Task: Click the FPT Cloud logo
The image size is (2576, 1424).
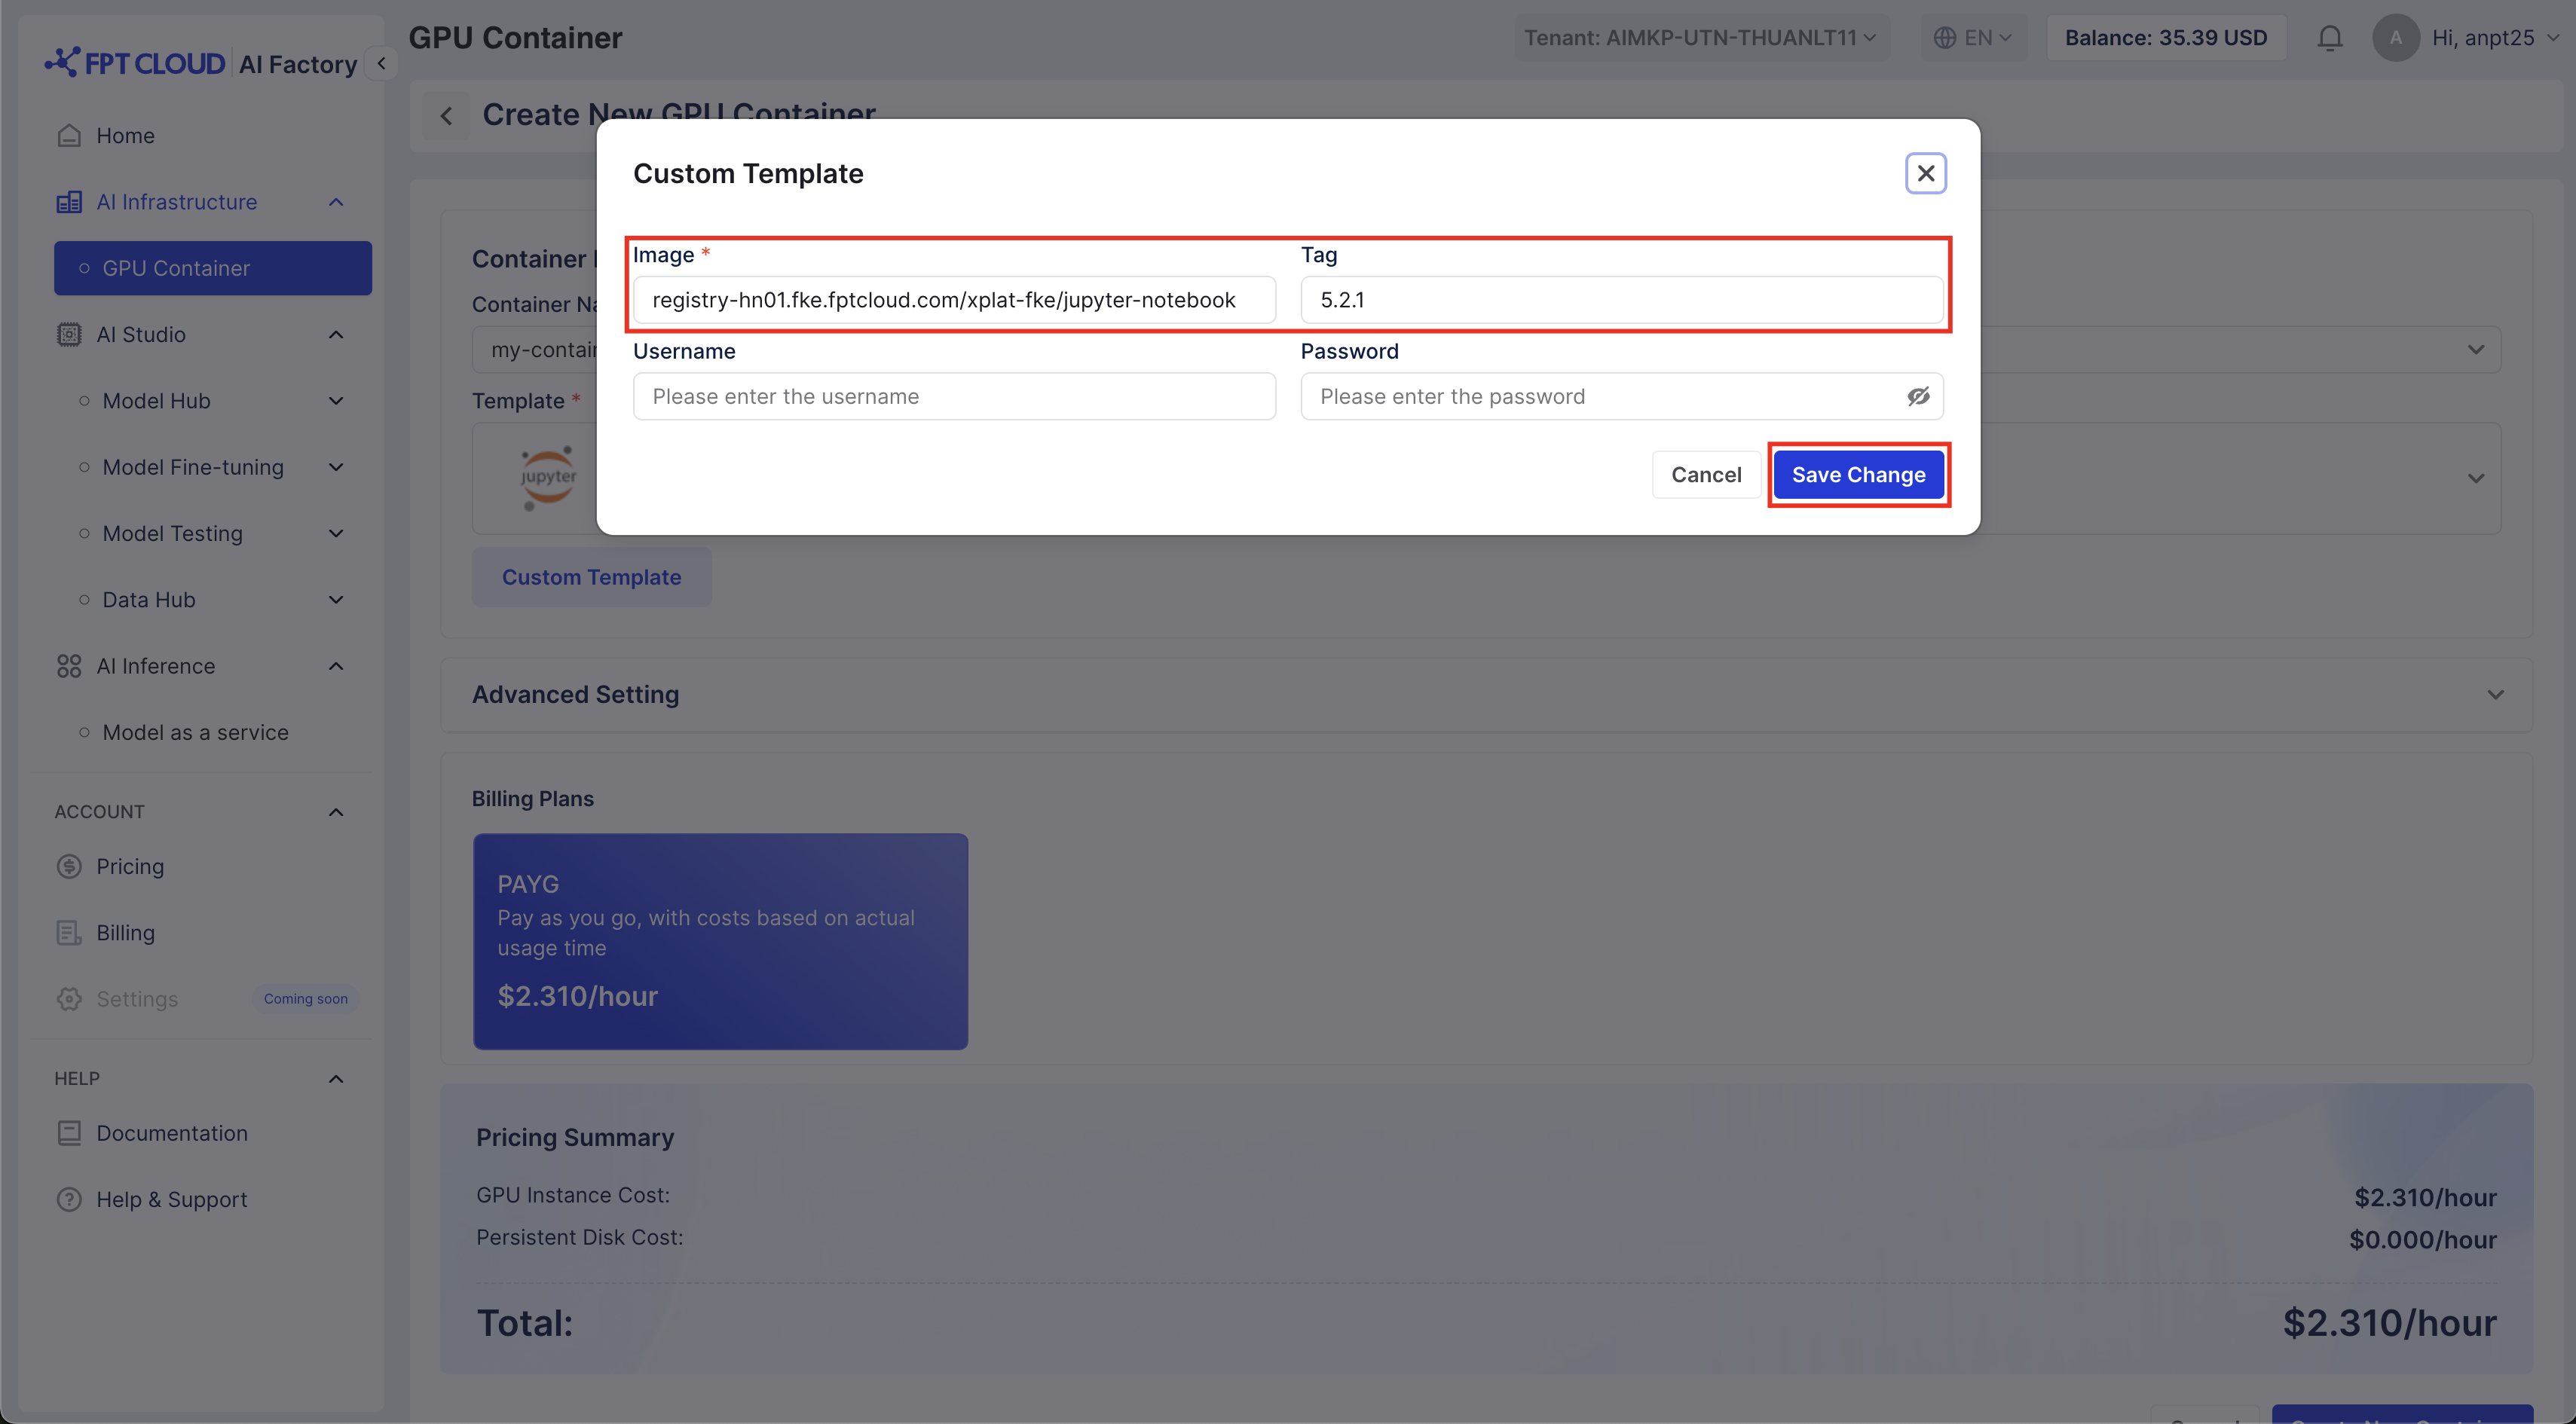Action: pyautogui.click(x=135, y=63)
